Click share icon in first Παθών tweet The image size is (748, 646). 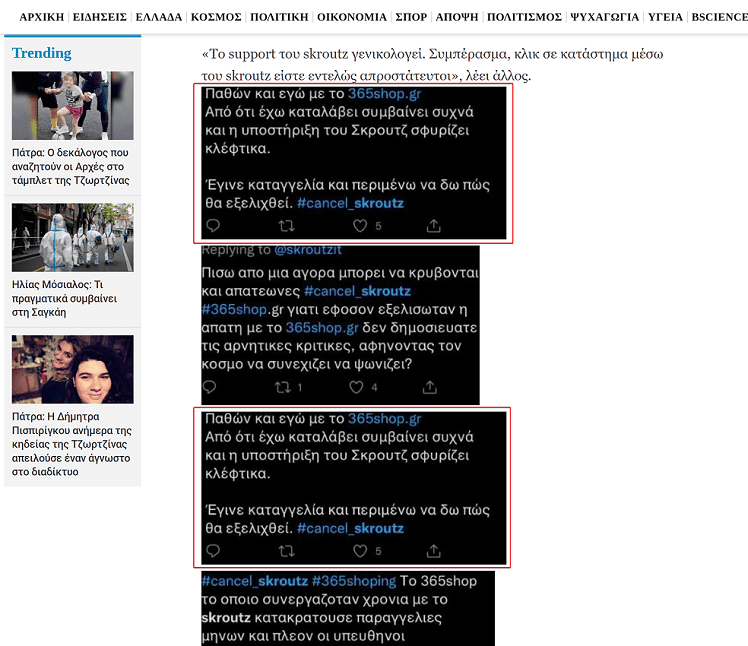433,225
